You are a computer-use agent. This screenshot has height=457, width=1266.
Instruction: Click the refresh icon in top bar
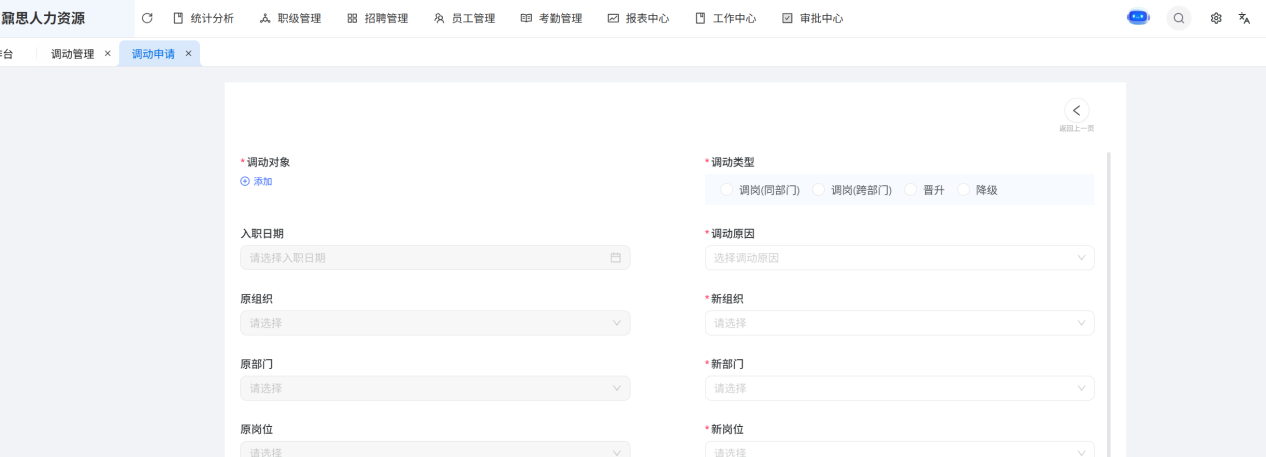click(x=148, y=18)
